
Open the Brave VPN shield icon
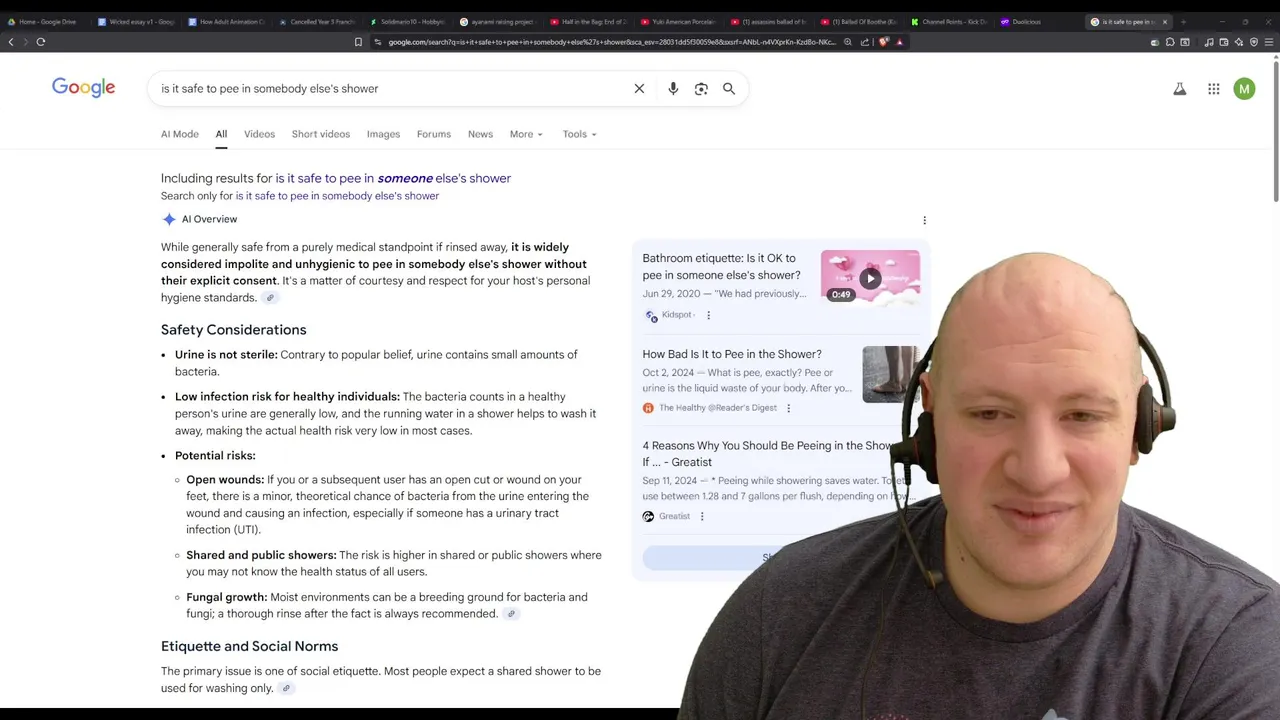click(x=1254, y=42)
